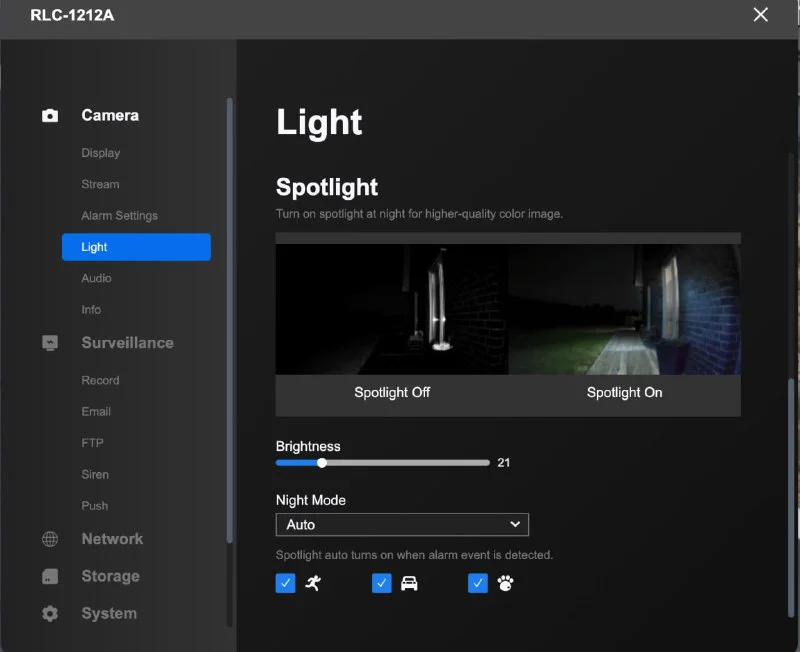Open the Display settings page

(x=101, y=153)
